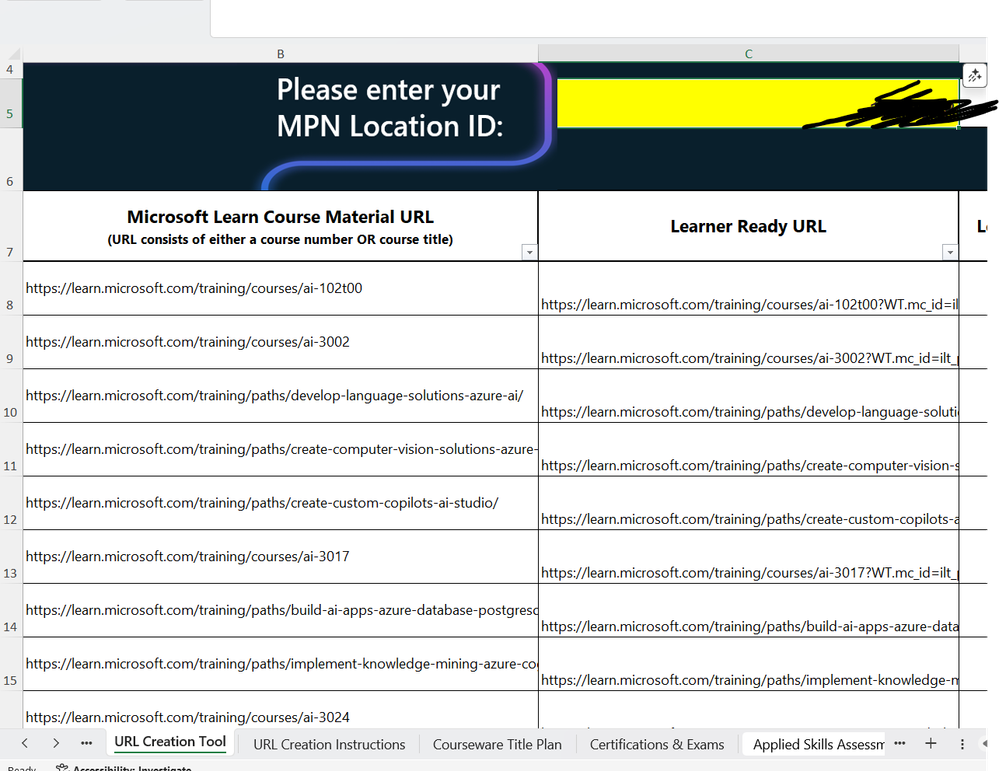
Task: Click the courses/ai-3024 course material URL cell
Action: (x=280, y=710)
